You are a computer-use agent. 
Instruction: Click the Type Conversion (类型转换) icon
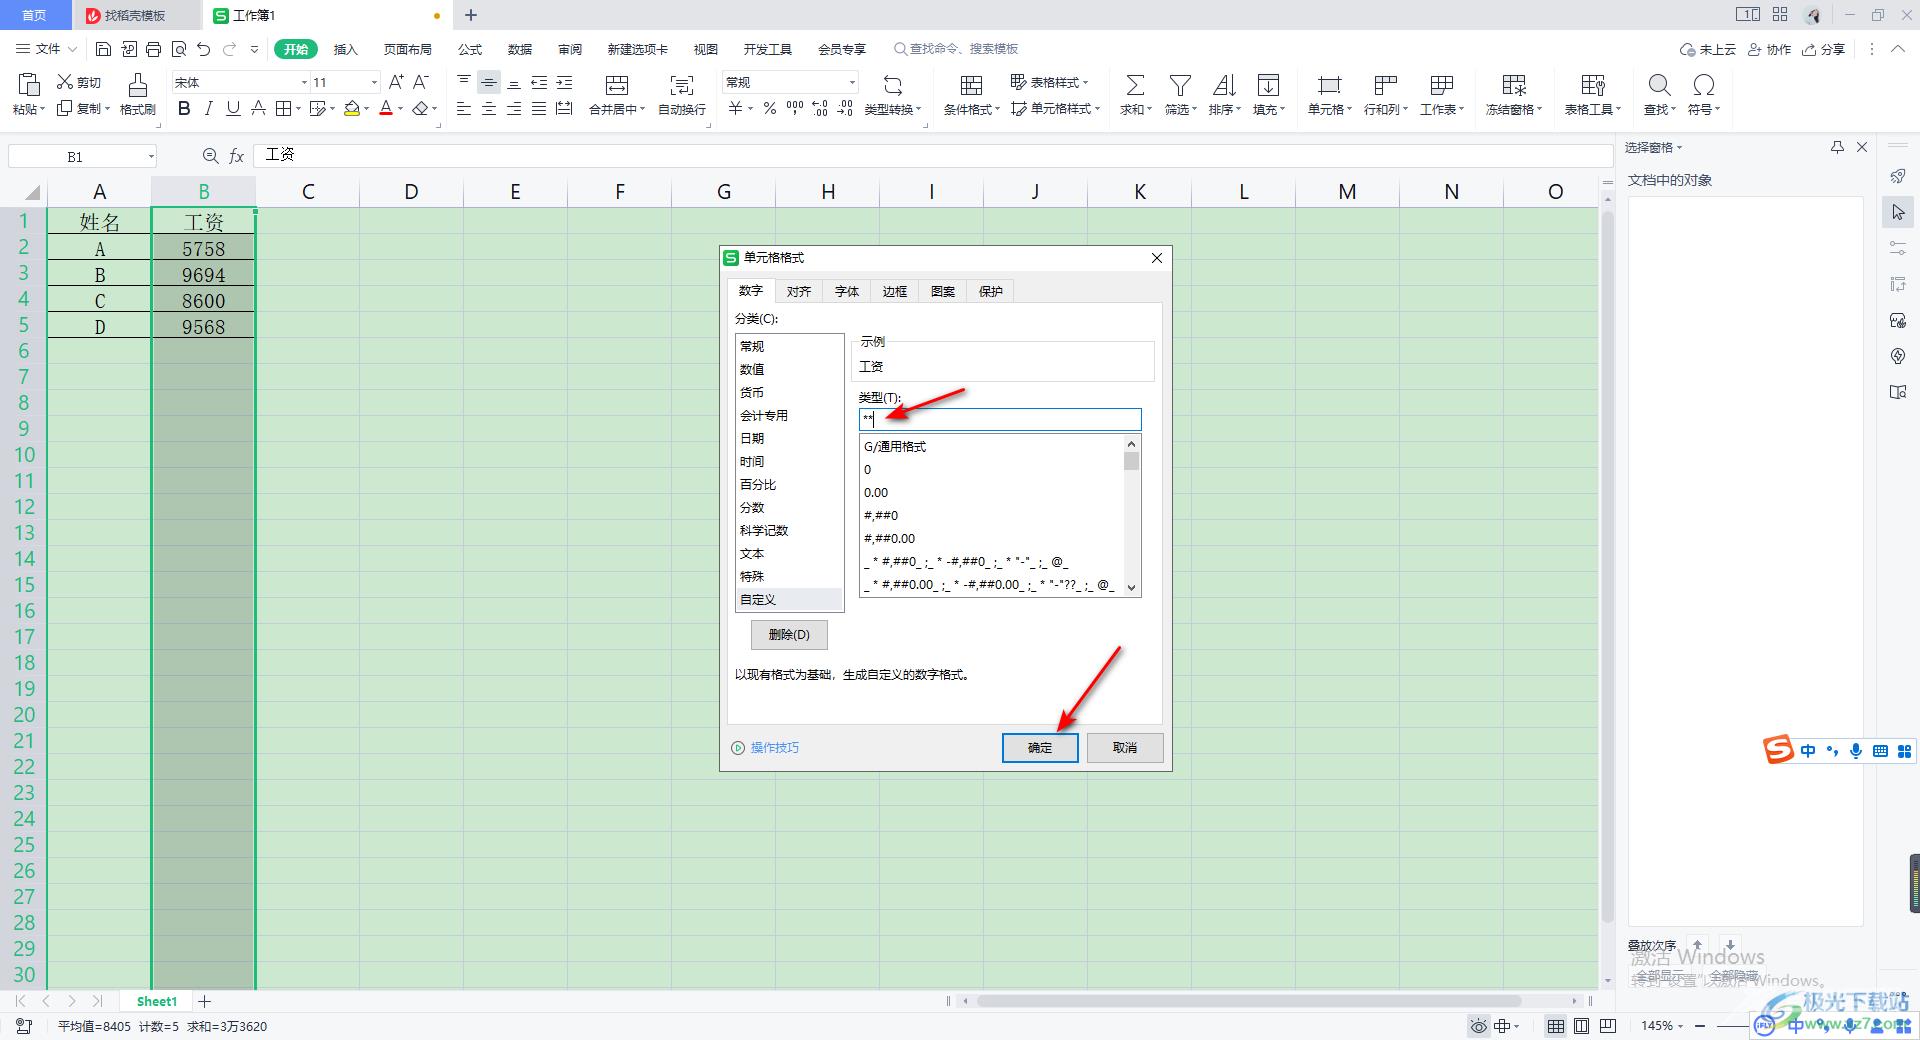(x=893, y=84)
